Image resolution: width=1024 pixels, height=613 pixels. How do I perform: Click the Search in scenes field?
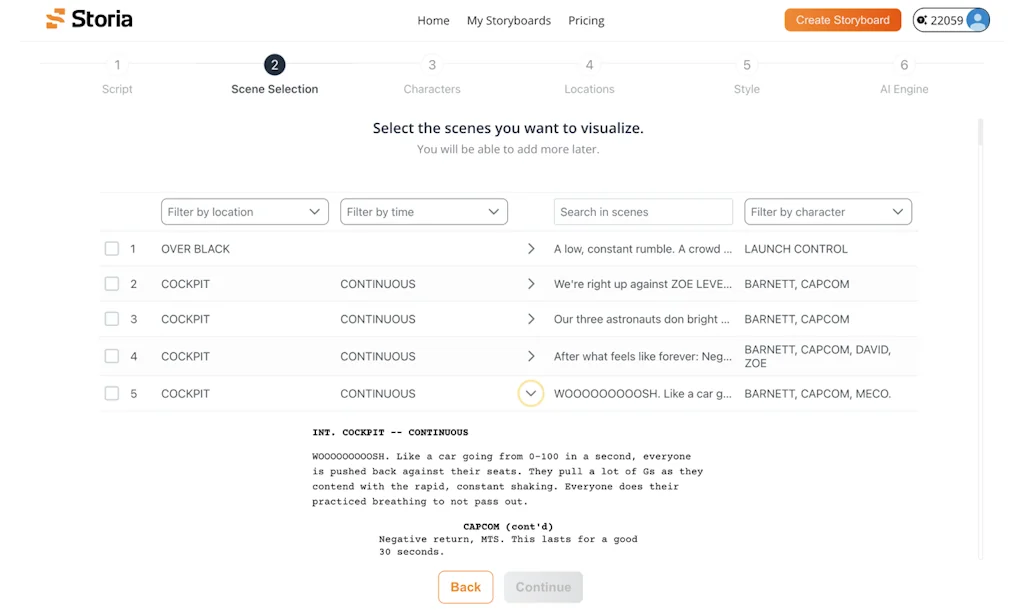click(x=643, y=211)
